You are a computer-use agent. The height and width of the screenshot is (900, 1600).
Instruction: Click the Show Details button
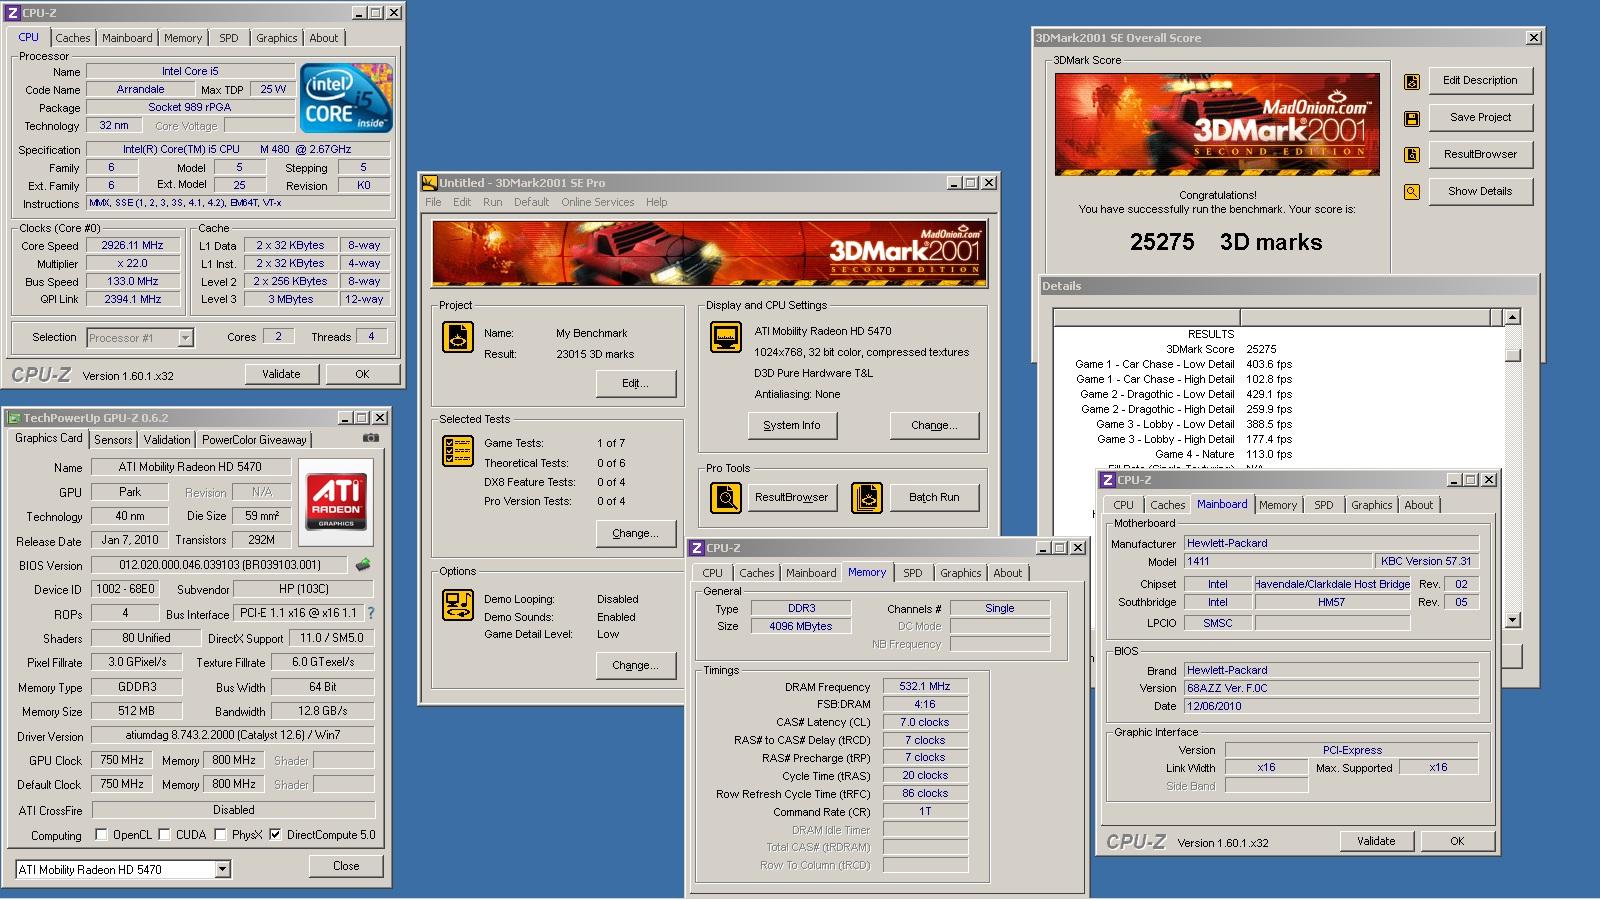1480,191
